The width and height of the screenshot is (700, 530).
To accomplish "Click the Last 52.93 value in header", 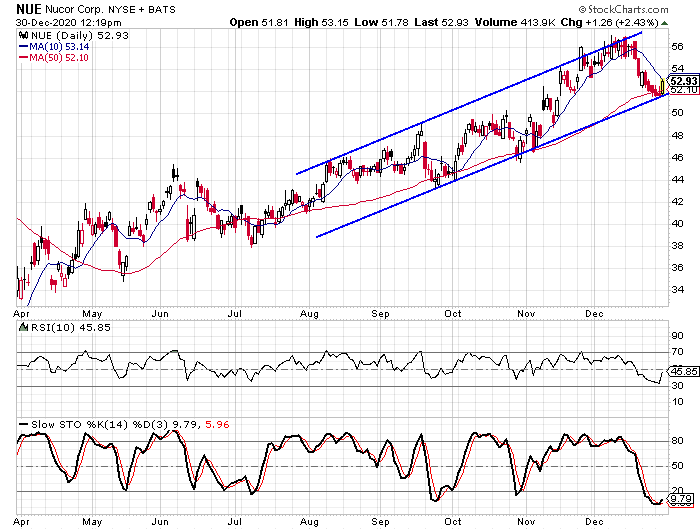I will pos(441,22).
